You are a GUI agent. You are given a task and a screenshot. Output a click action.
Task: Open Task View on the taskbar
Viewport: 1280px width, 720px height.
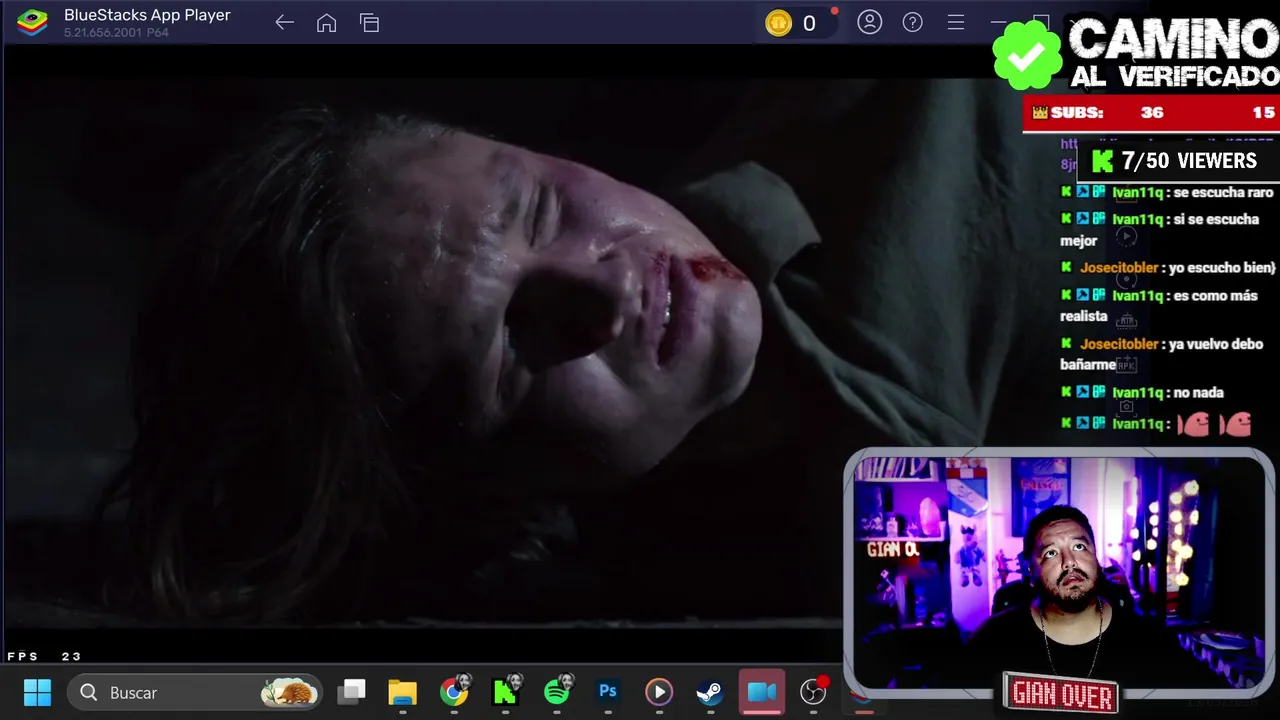[x=351, y=692]
